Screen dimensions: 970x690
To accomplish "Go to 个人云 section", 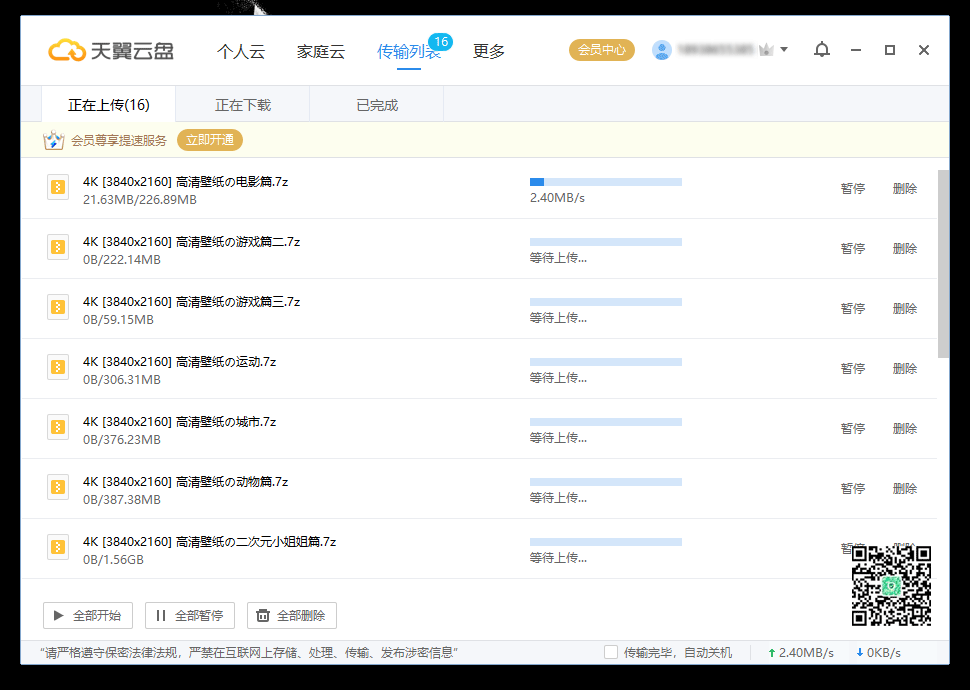I will tap(241, 52).
